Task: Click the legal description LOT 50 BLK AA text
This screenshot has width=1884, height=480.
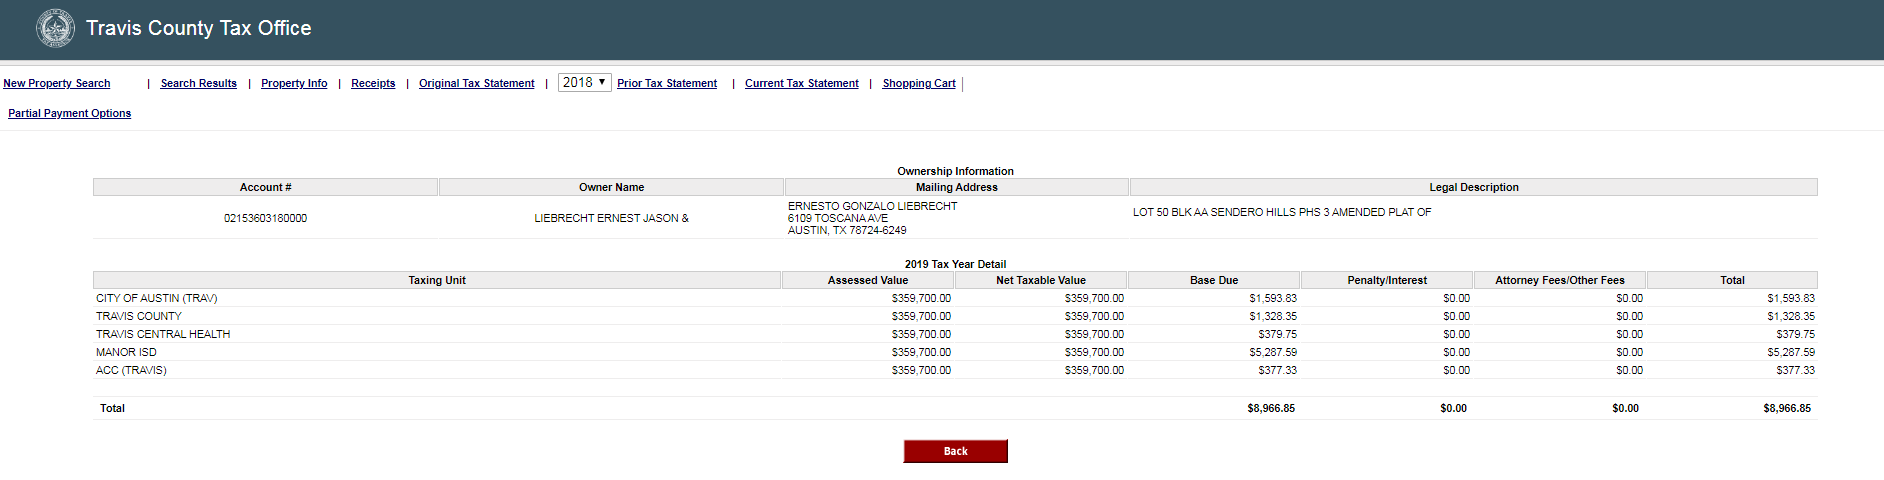Action: pyautogui.click(x=1282, y=212)
